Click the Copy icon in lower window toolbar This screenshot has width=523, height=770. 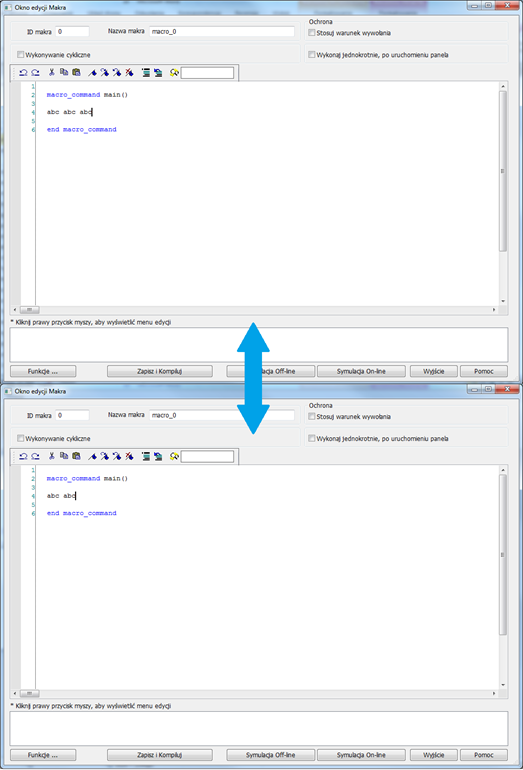point(64,456)
